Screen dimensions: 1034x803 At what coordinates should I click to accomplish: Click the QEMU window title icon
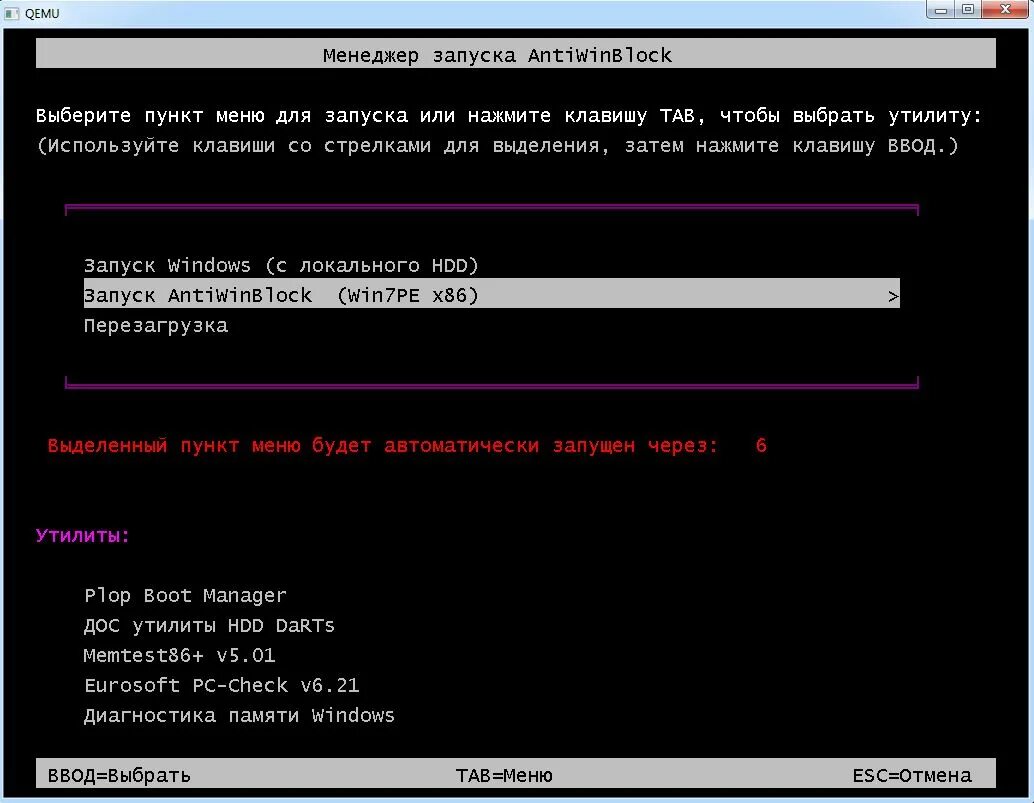tap(11, 13)
